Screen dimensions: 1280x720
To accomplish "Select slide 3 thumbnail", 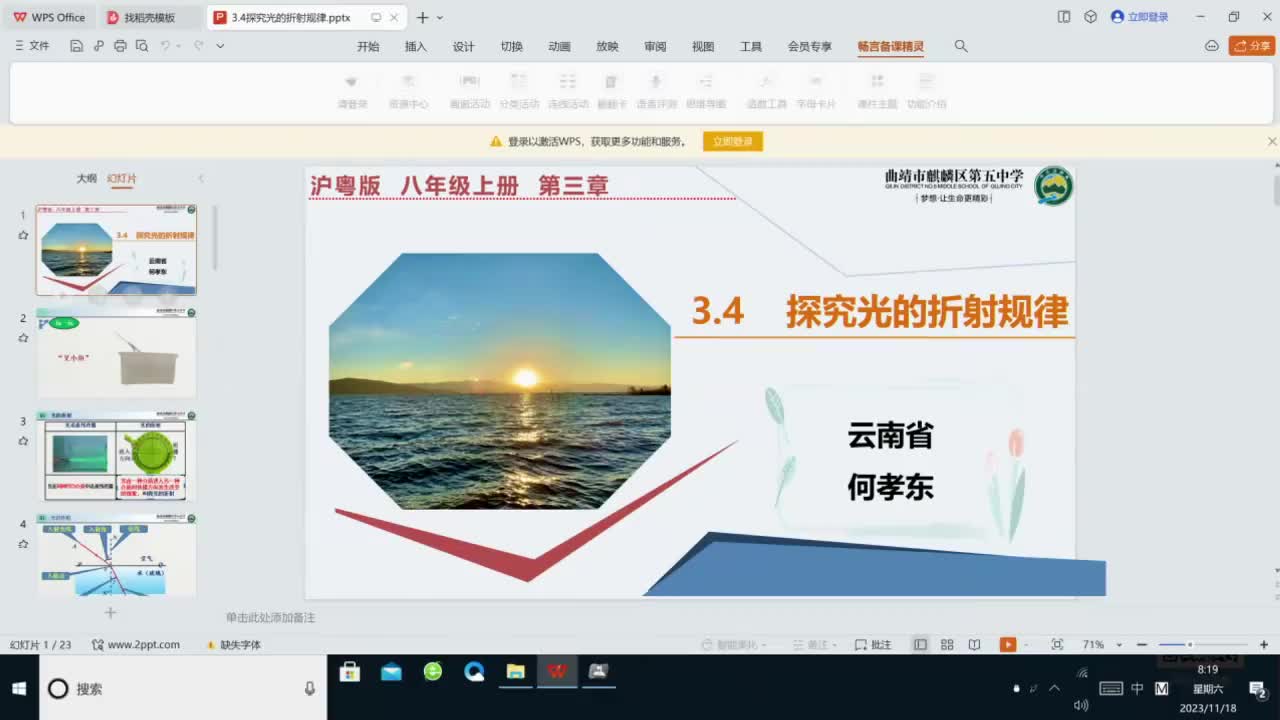I will pyautogui.click(x=116, y=456).
